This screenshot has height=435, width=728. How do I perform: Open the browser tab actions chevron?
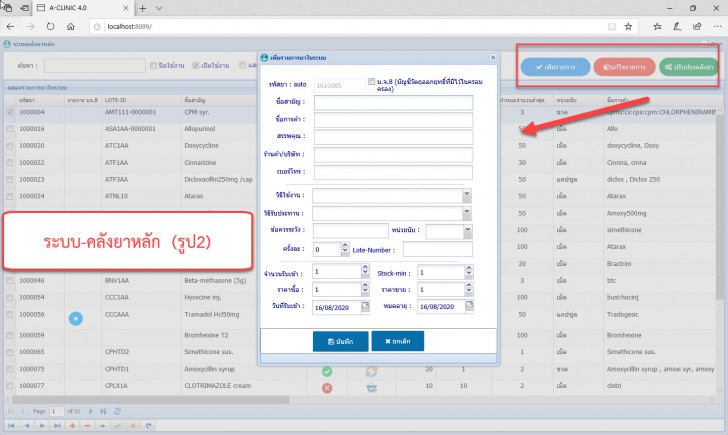click(159, 8)
